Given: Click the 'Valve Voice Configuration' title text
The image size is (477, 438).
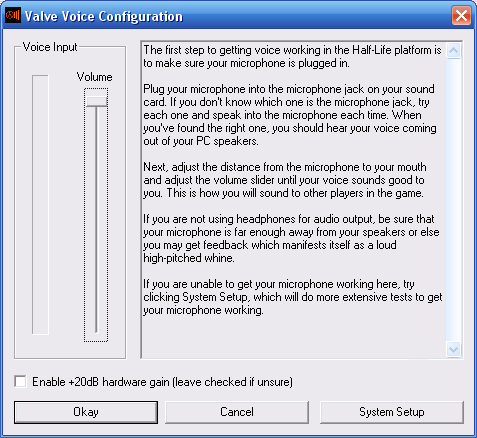Looking at the screenshot, I should [x=104, y=16].
